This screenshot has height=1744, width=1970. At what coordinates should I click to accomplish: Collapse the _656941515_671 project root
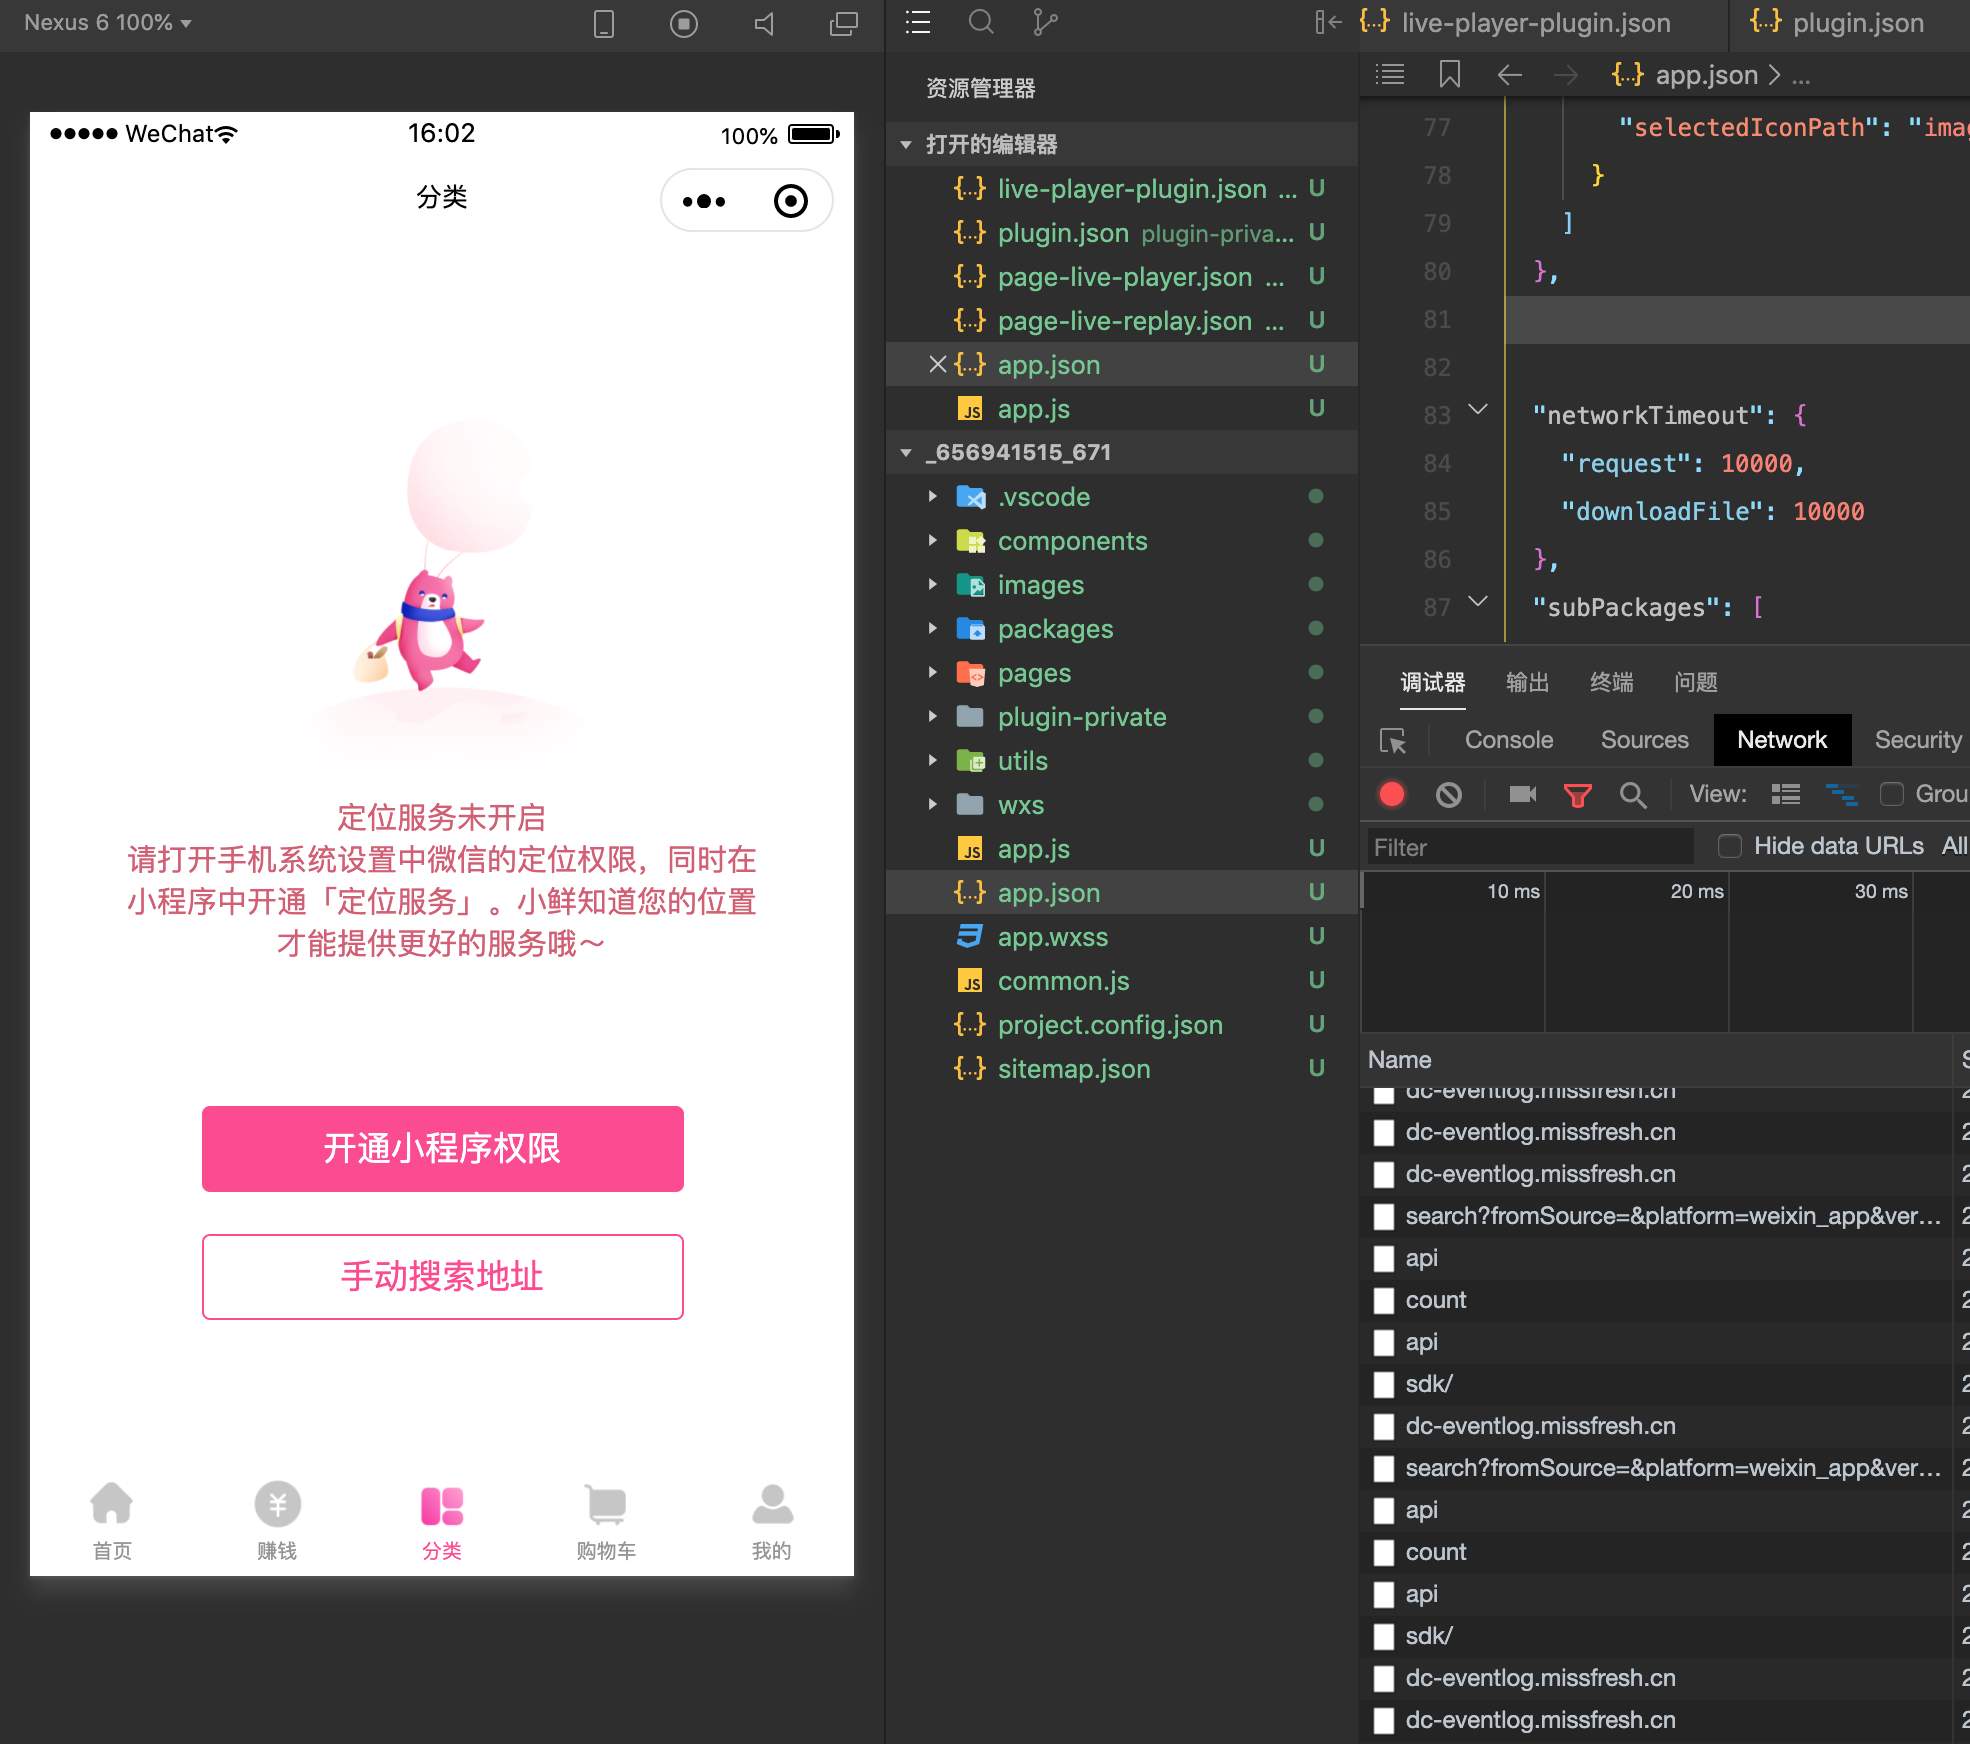tap(906, 453)
